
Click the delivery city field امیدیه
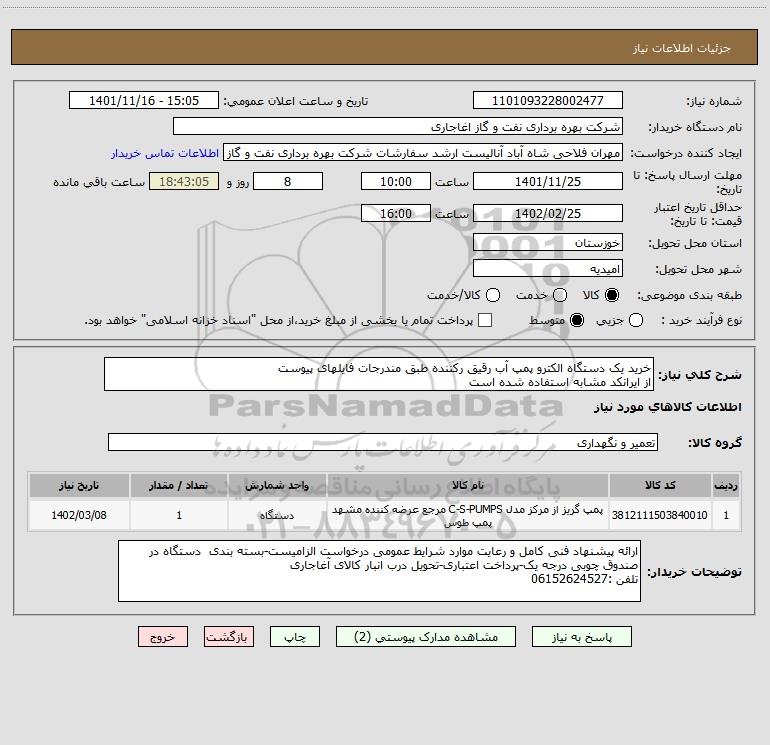coord(548,268)
